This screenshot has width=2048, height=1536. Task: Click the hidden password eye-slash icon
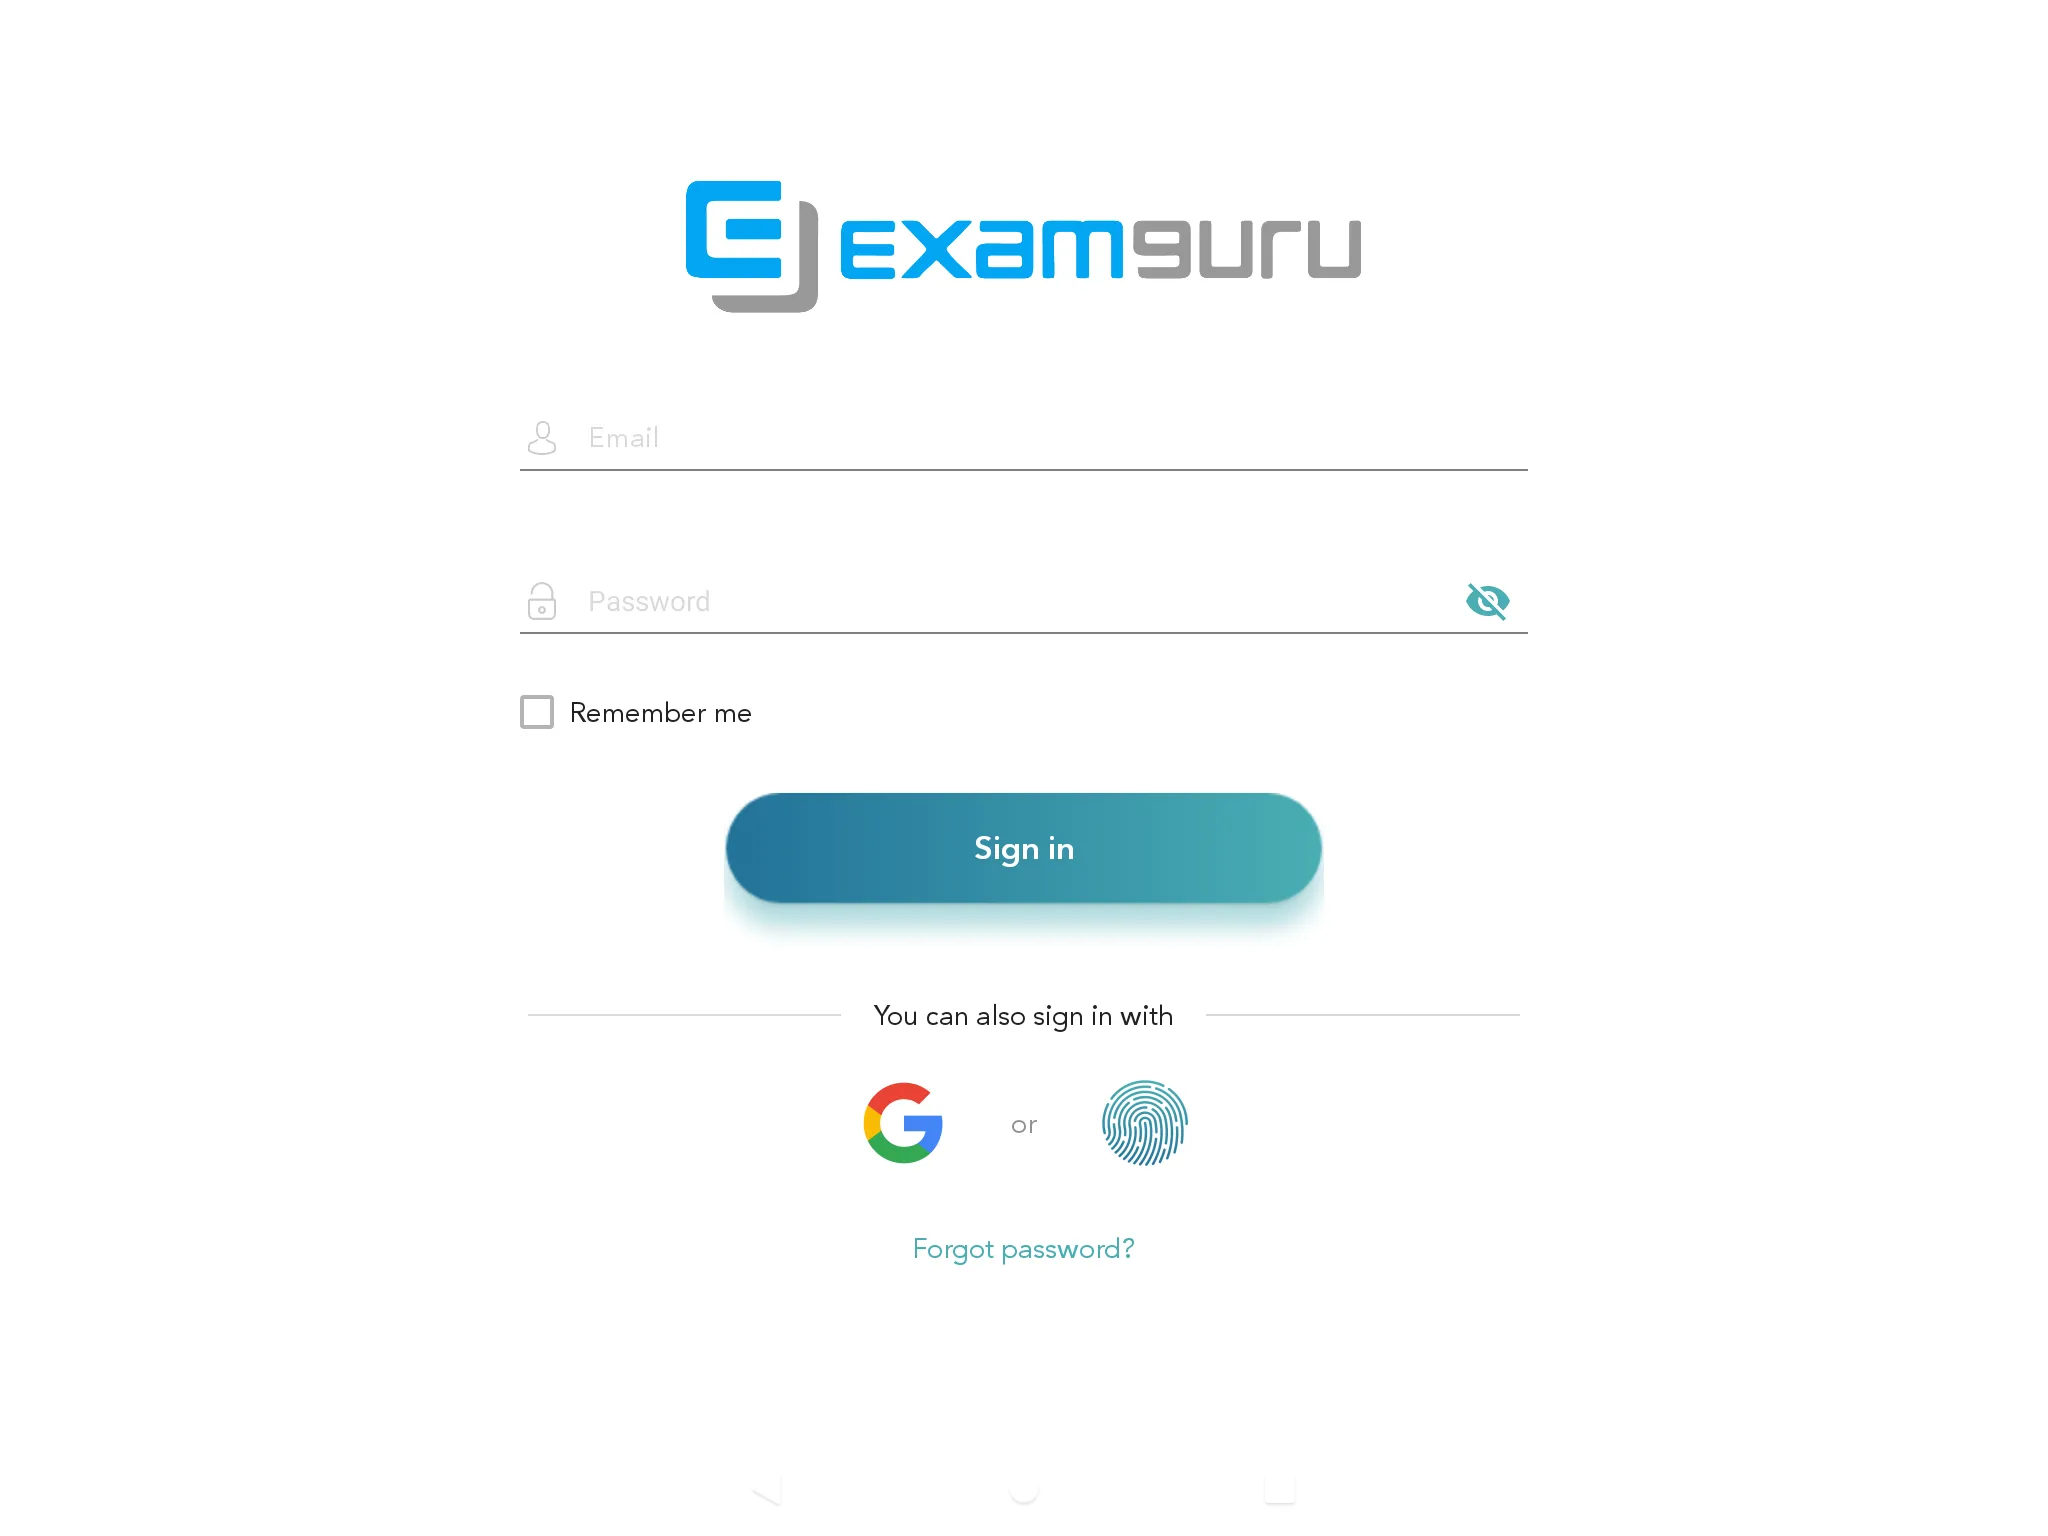[x=1487, y=602]
